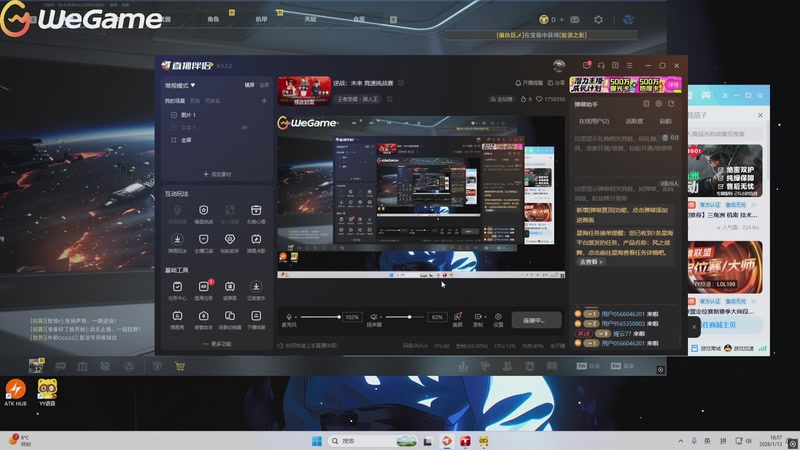
Task: Switch to 钻粉 tab
Action: [x=666, y=121]
